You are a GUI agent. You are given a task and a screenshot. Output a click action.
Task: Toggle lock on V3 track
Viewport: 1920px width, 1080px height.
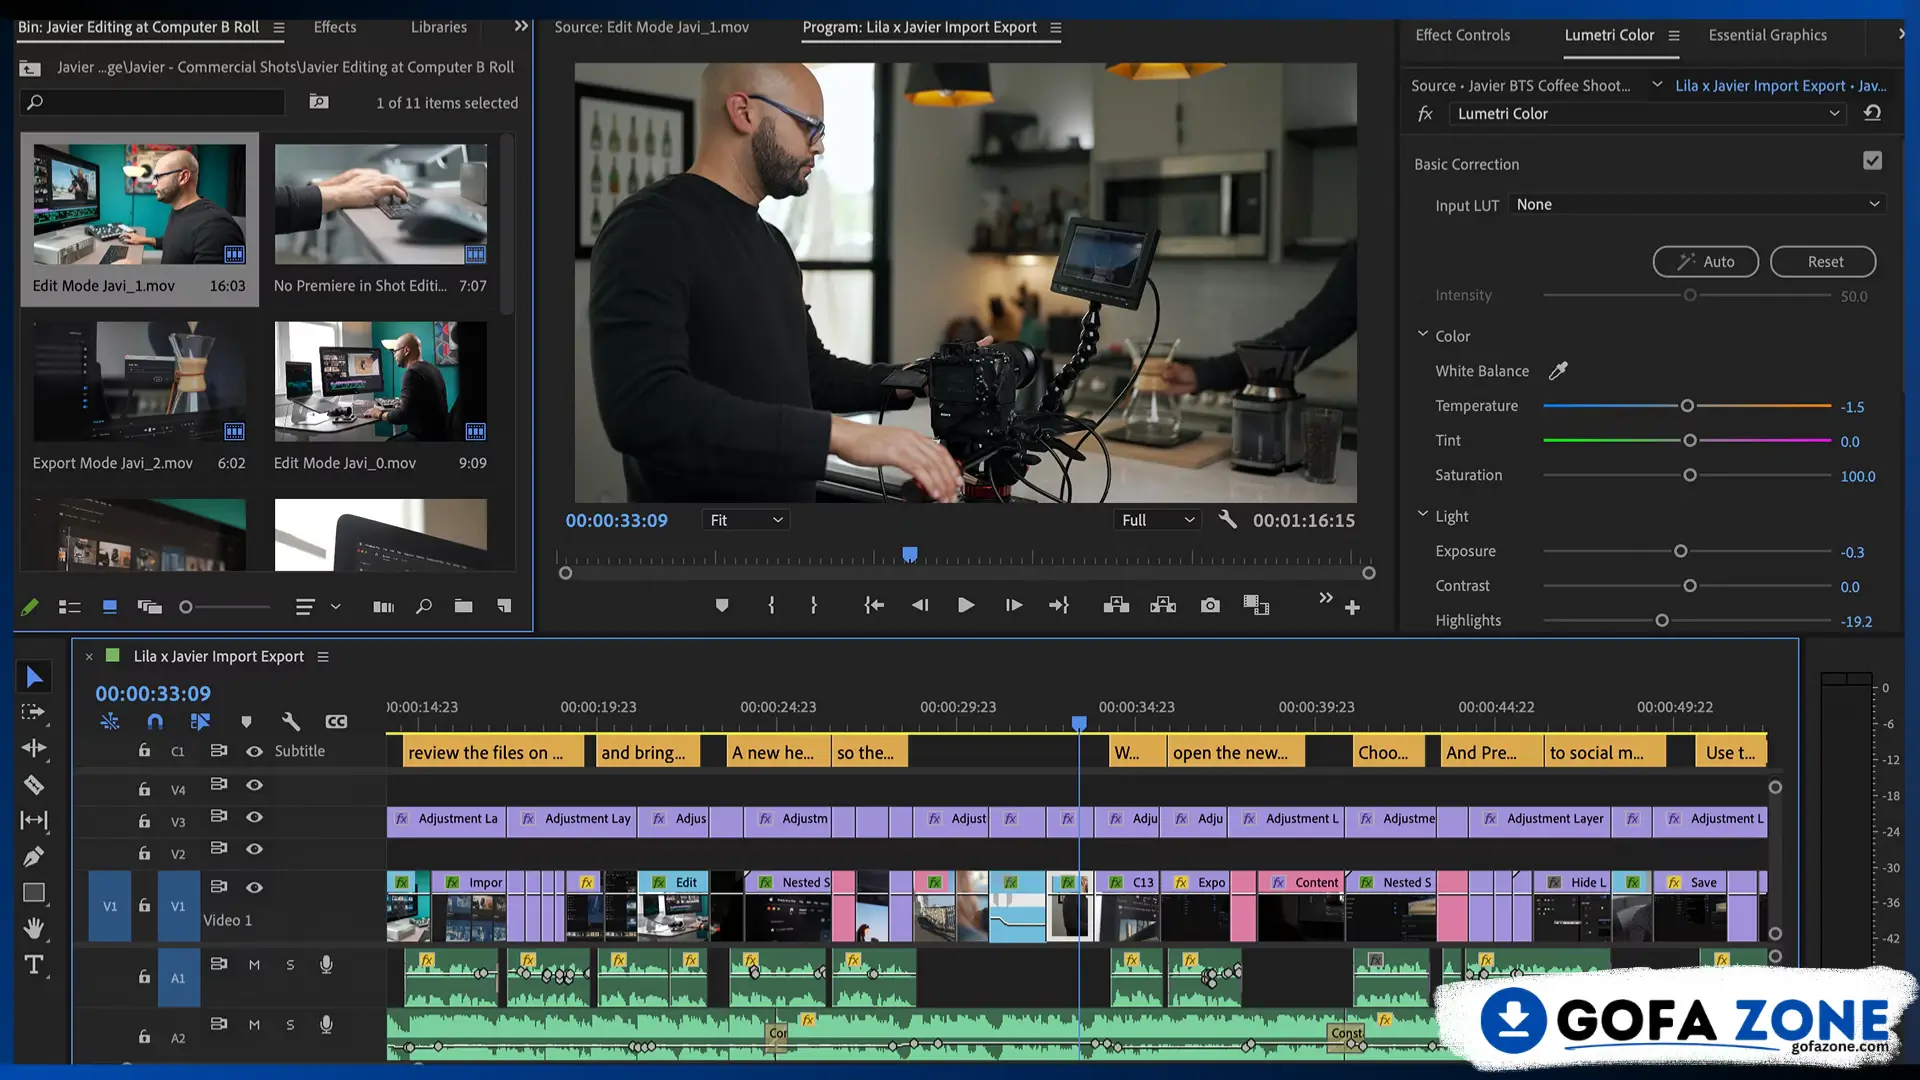144,821
